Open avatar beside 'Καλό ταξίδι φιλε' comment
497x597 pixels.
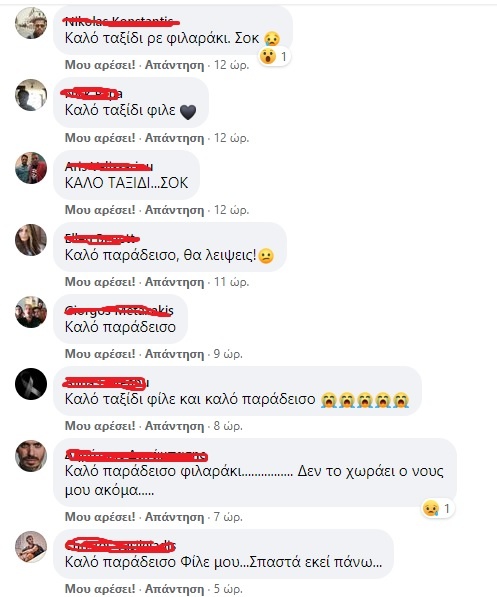coord(31,95)
